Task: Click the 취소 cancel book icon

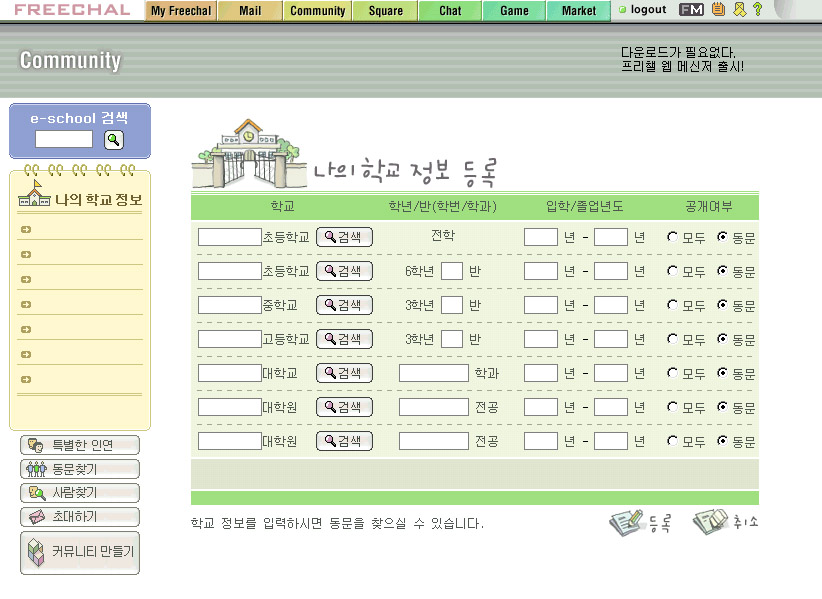Action: 710,522
